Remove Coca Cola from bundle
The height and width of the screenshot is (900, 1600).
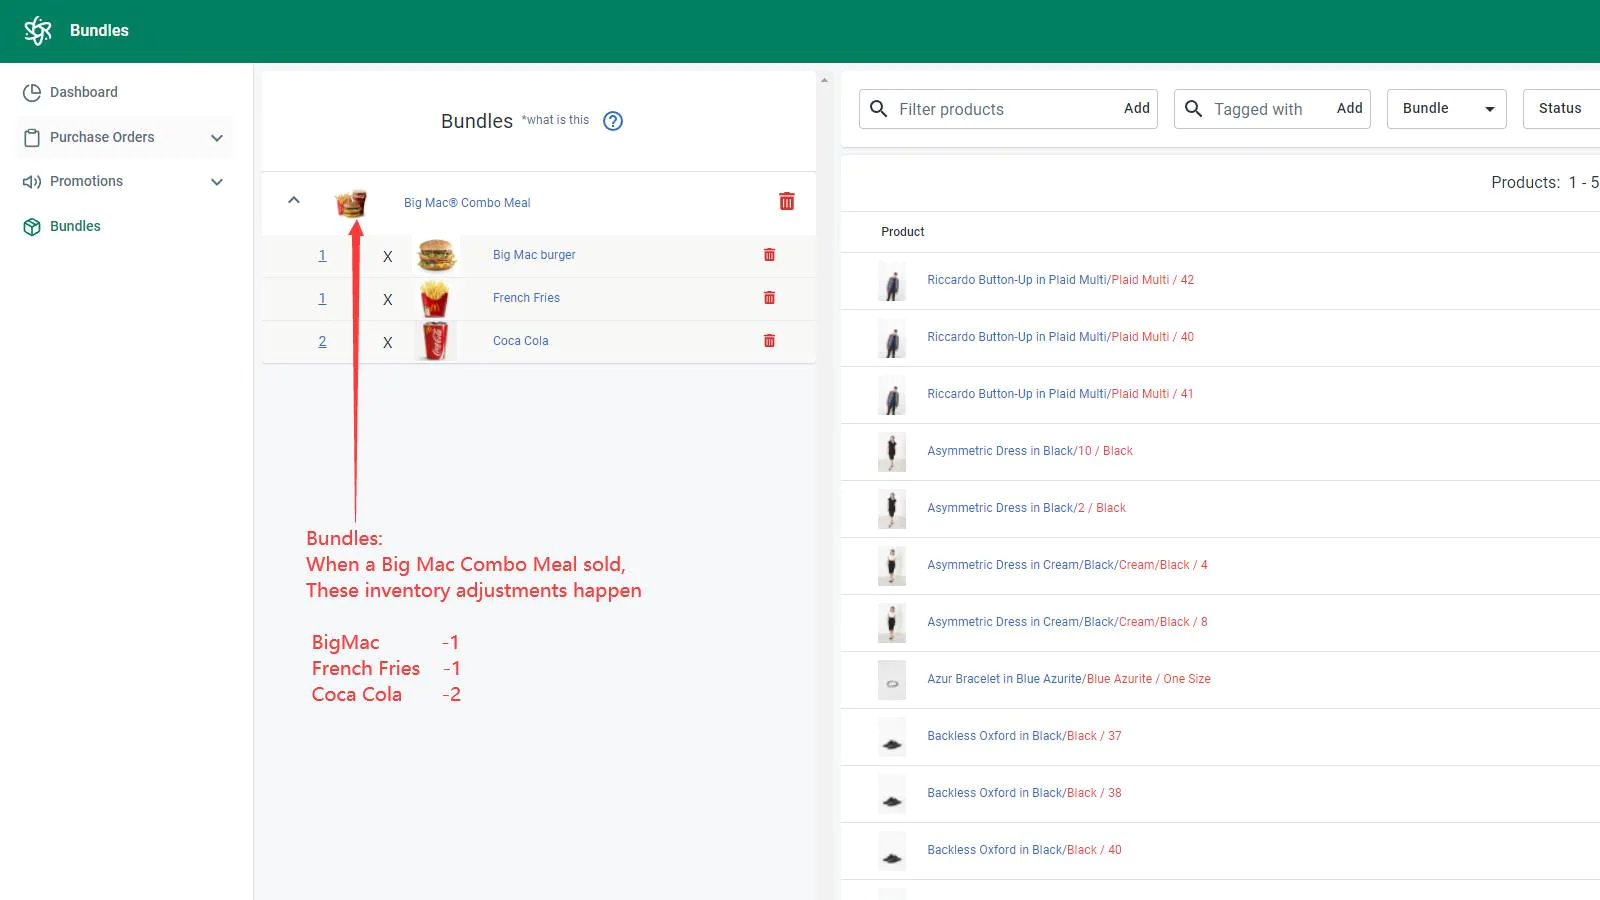point(769,341)
